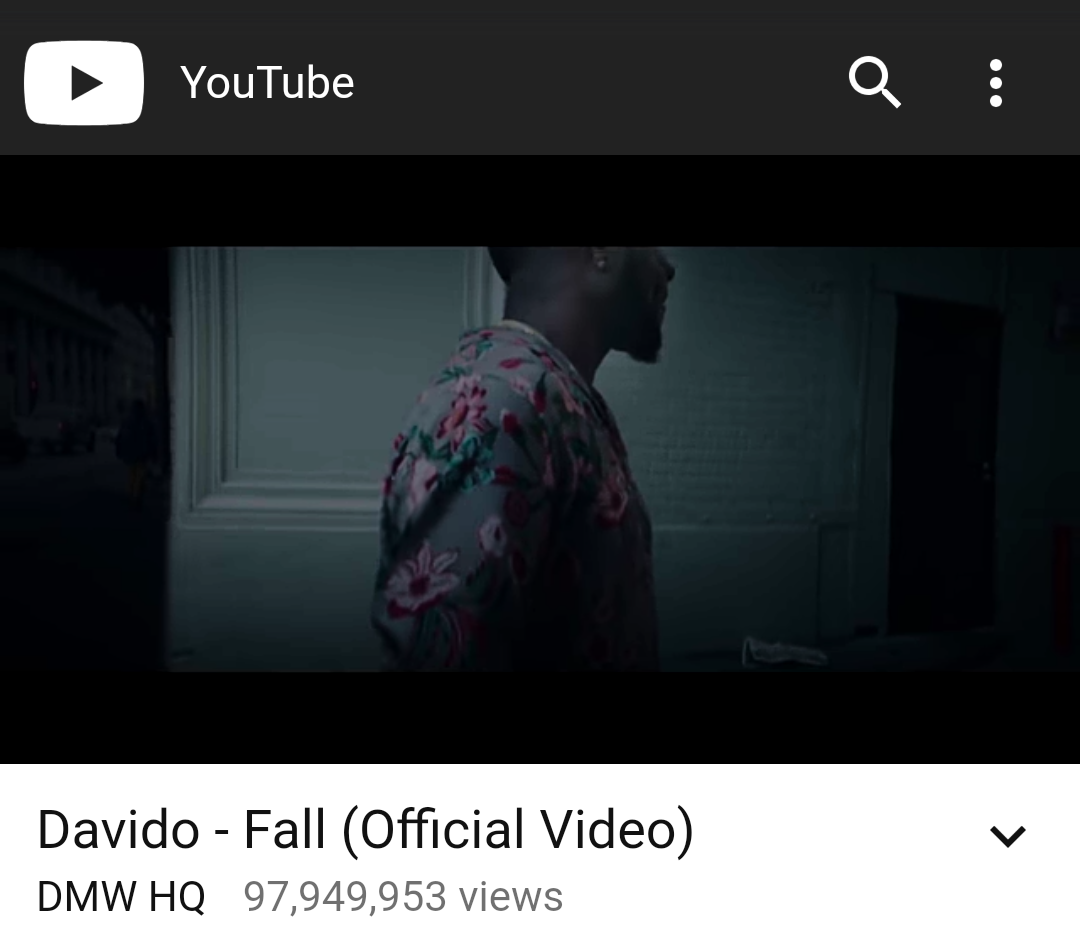Click the top black letterbox bar

540,200
